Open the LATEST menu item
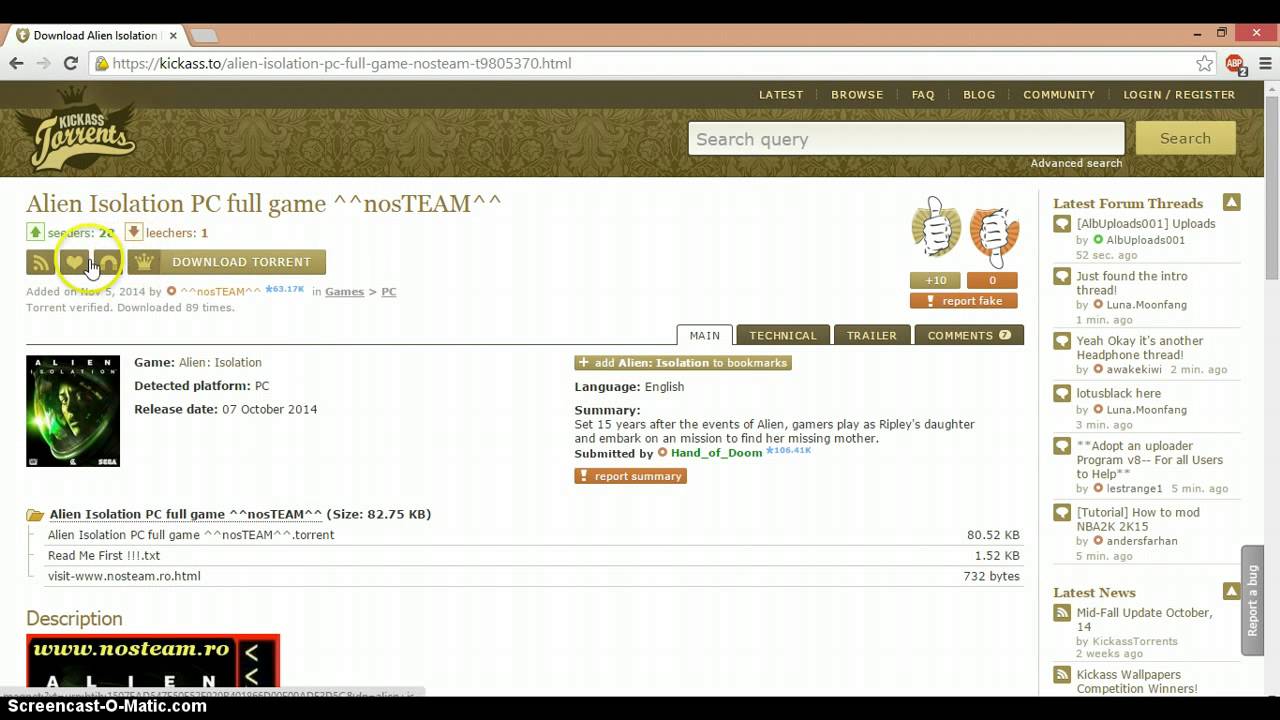 pyautogui.click(x=781, y=95)
